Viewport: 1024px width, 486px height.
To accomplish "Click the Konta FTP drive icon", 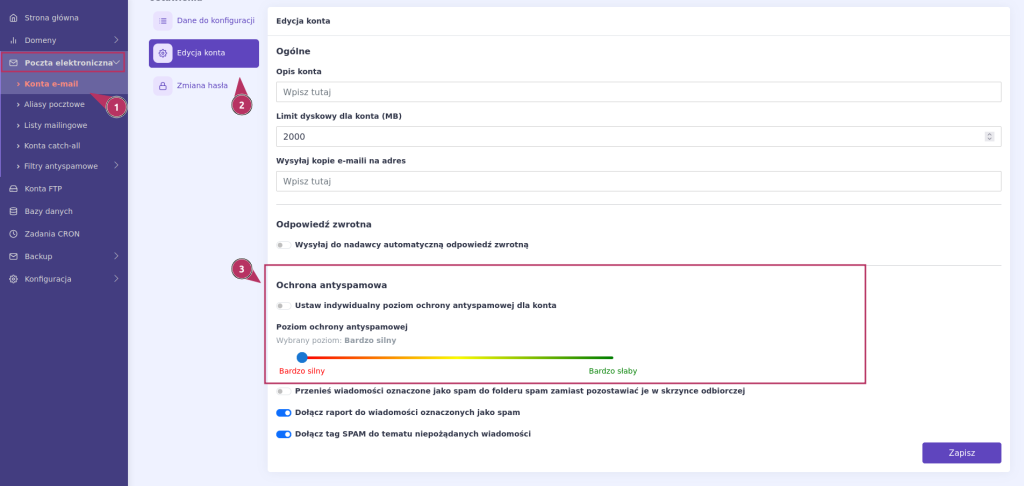I will coord(13,189).
